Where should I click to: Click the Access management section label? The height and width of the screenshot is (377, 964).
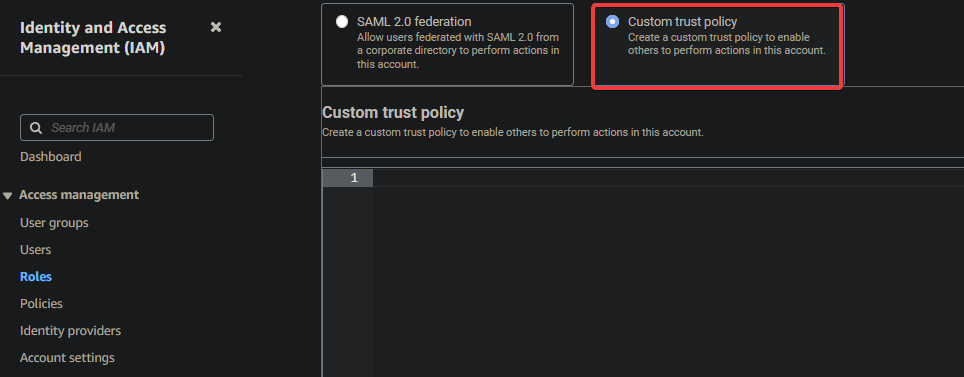point(79,195)
